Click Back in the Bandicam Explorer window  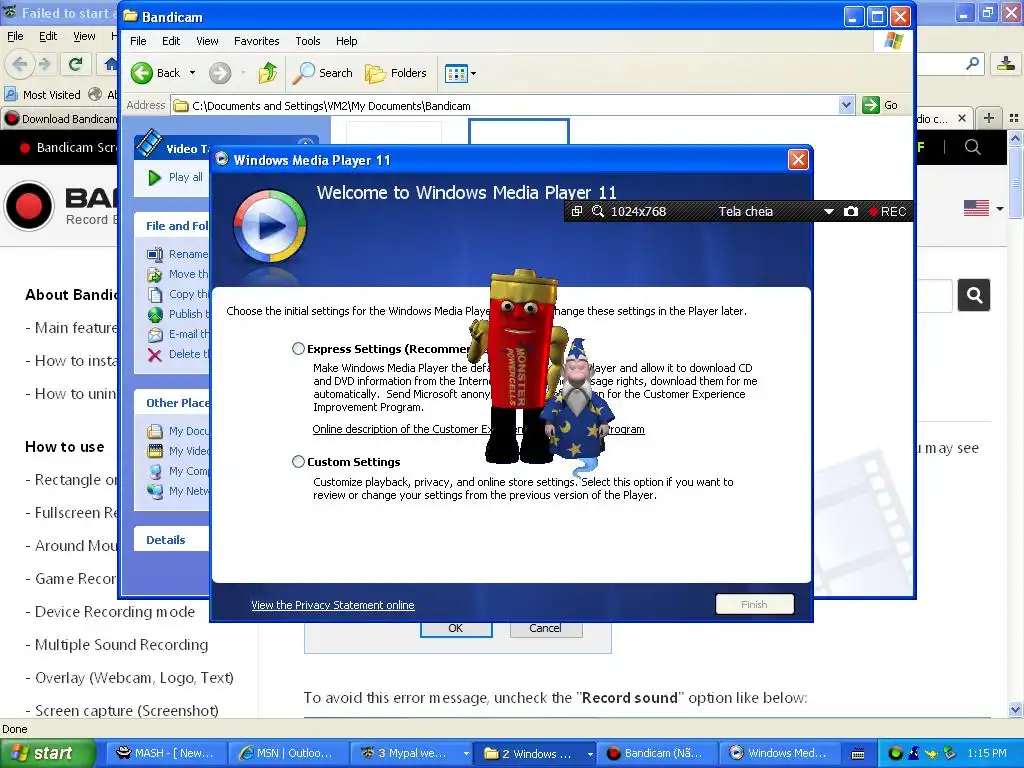156,73
